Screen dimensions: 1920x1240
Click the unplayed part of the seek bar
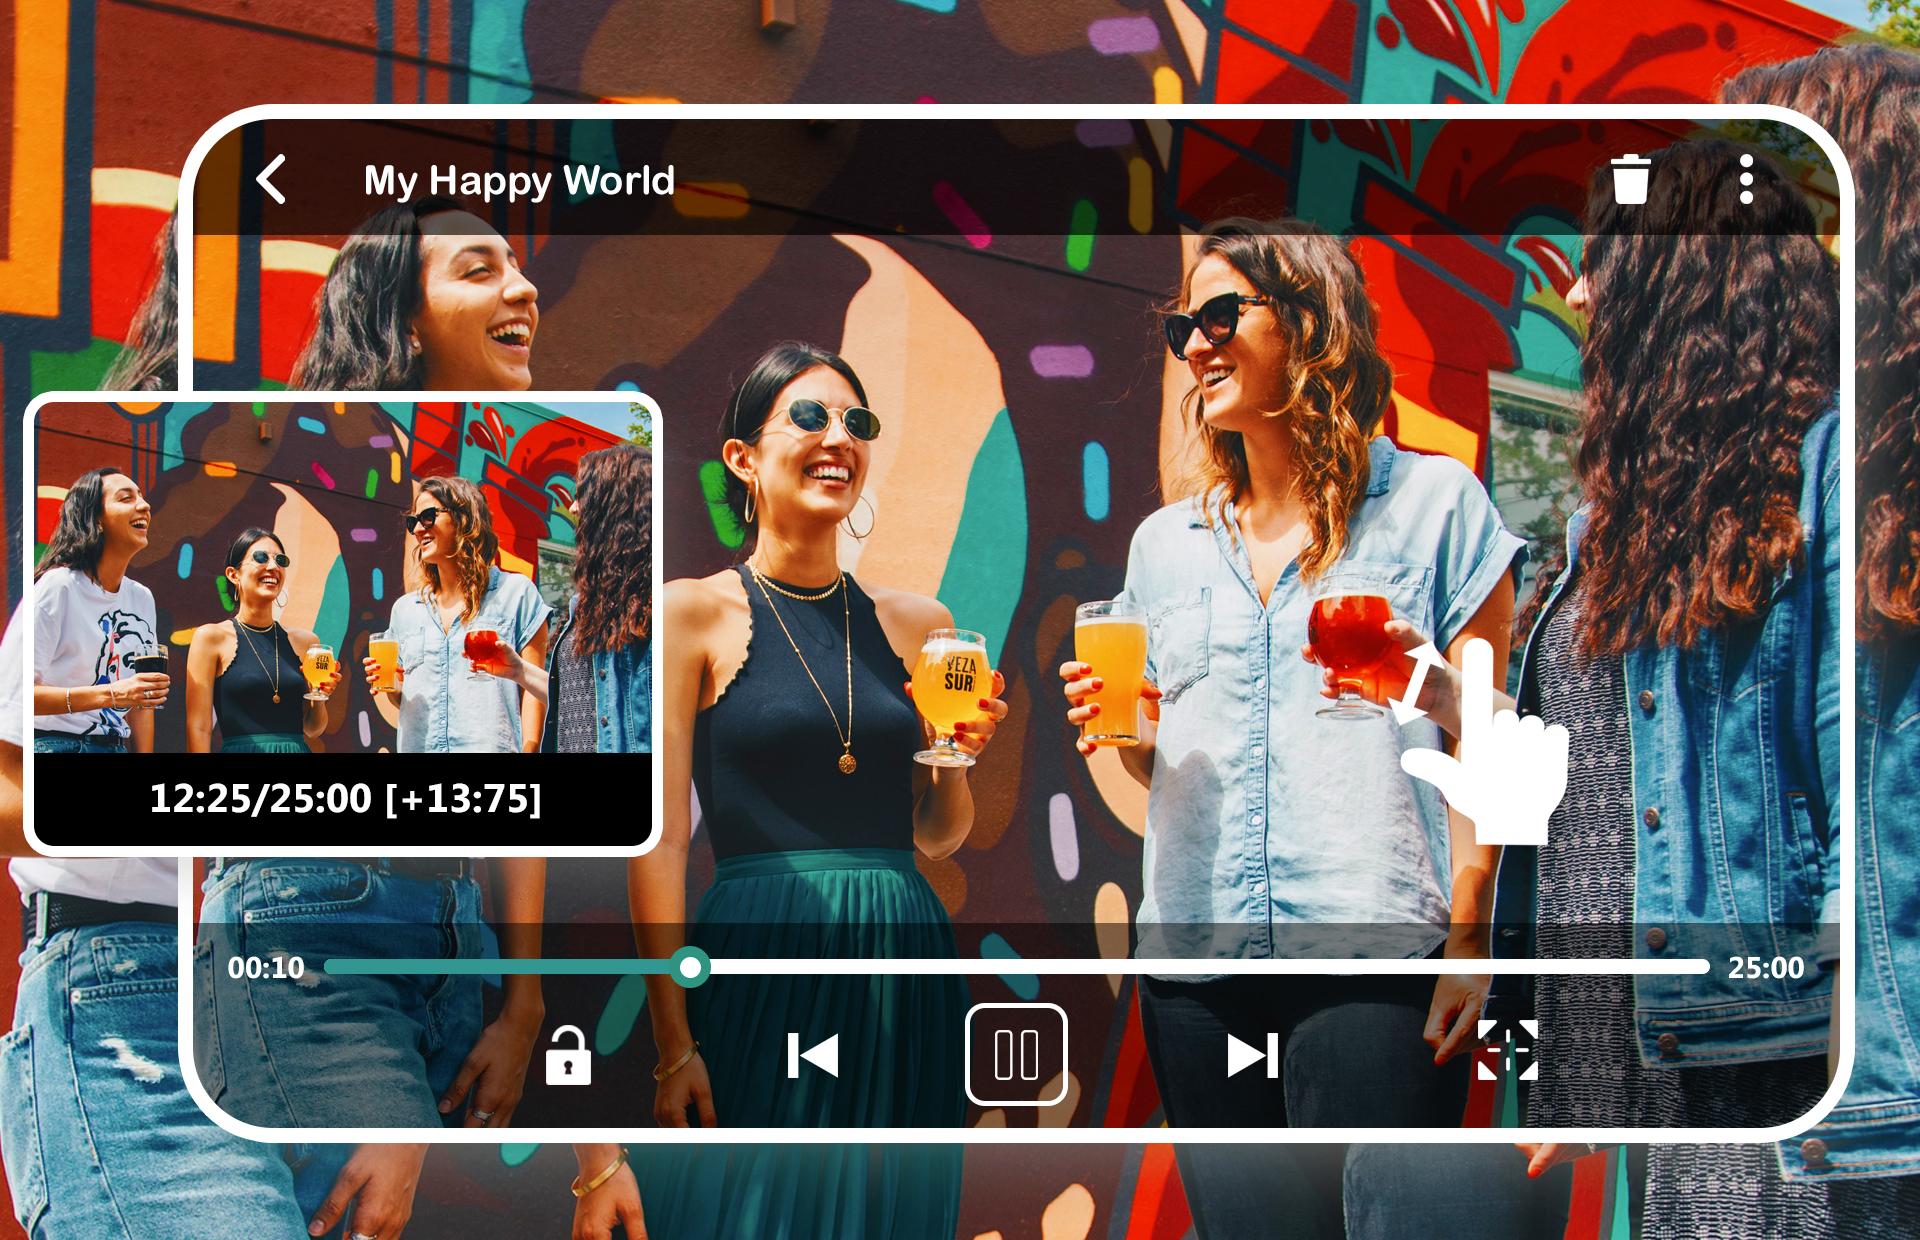pyautogui.click(x=1210, y=967)
